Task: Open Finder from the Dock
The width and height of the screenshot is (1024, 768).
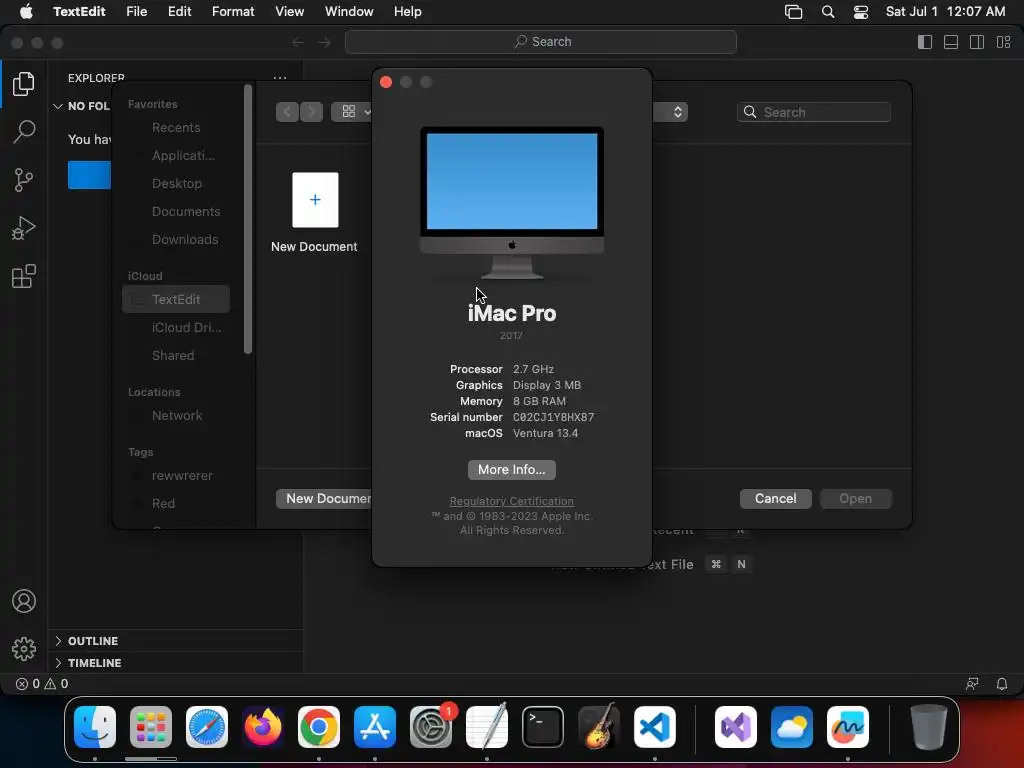Action: [x=95, y=727]
